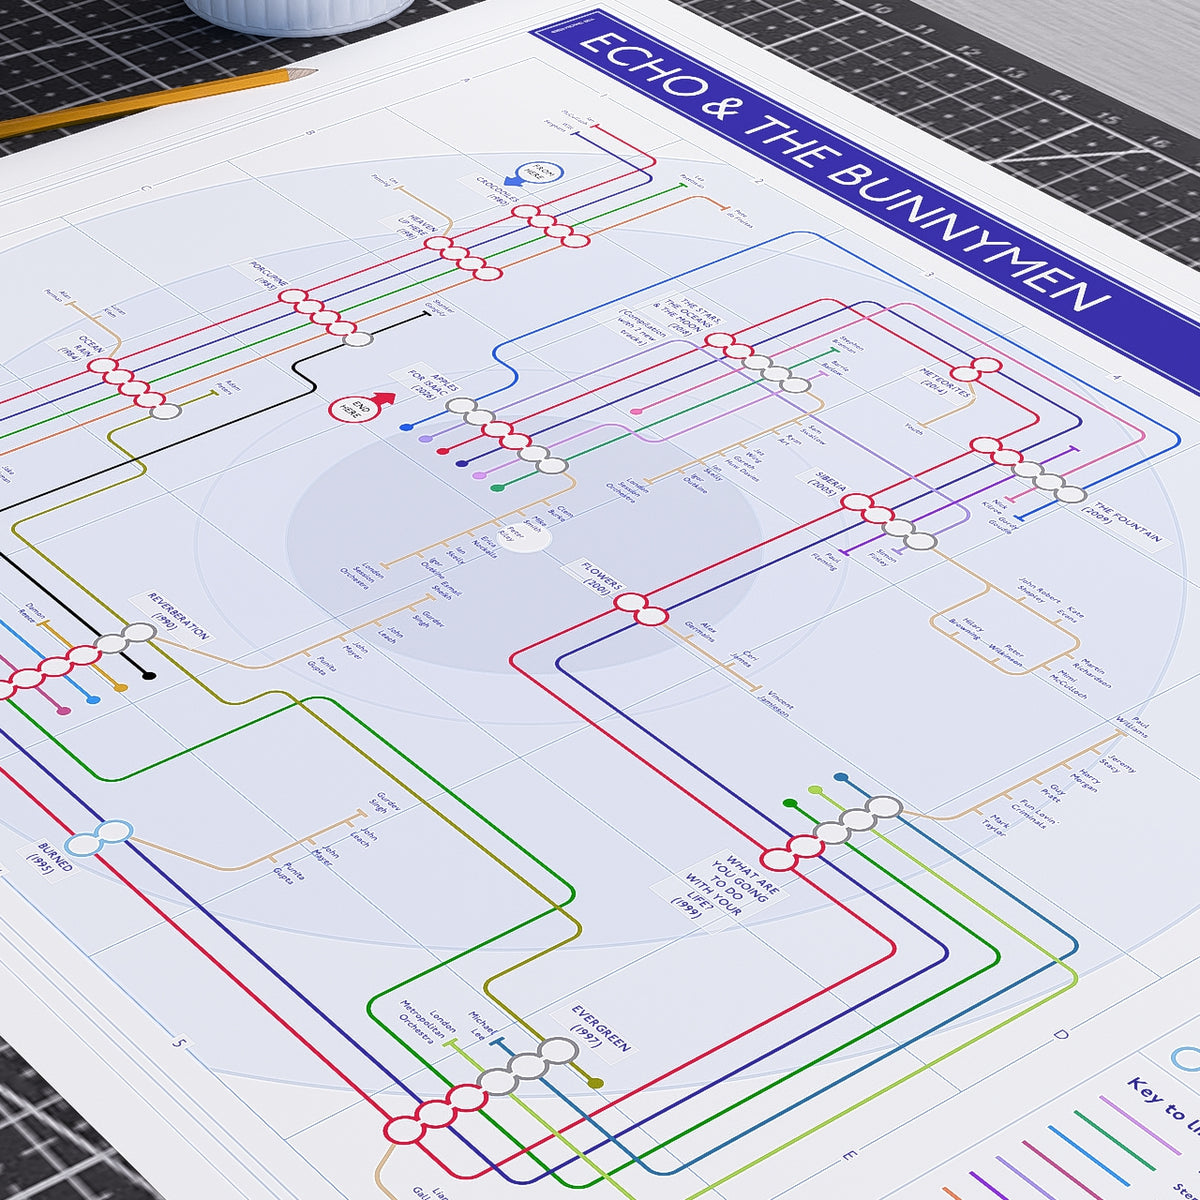Click the name 'Paul Williams'

pos(1132,725)
